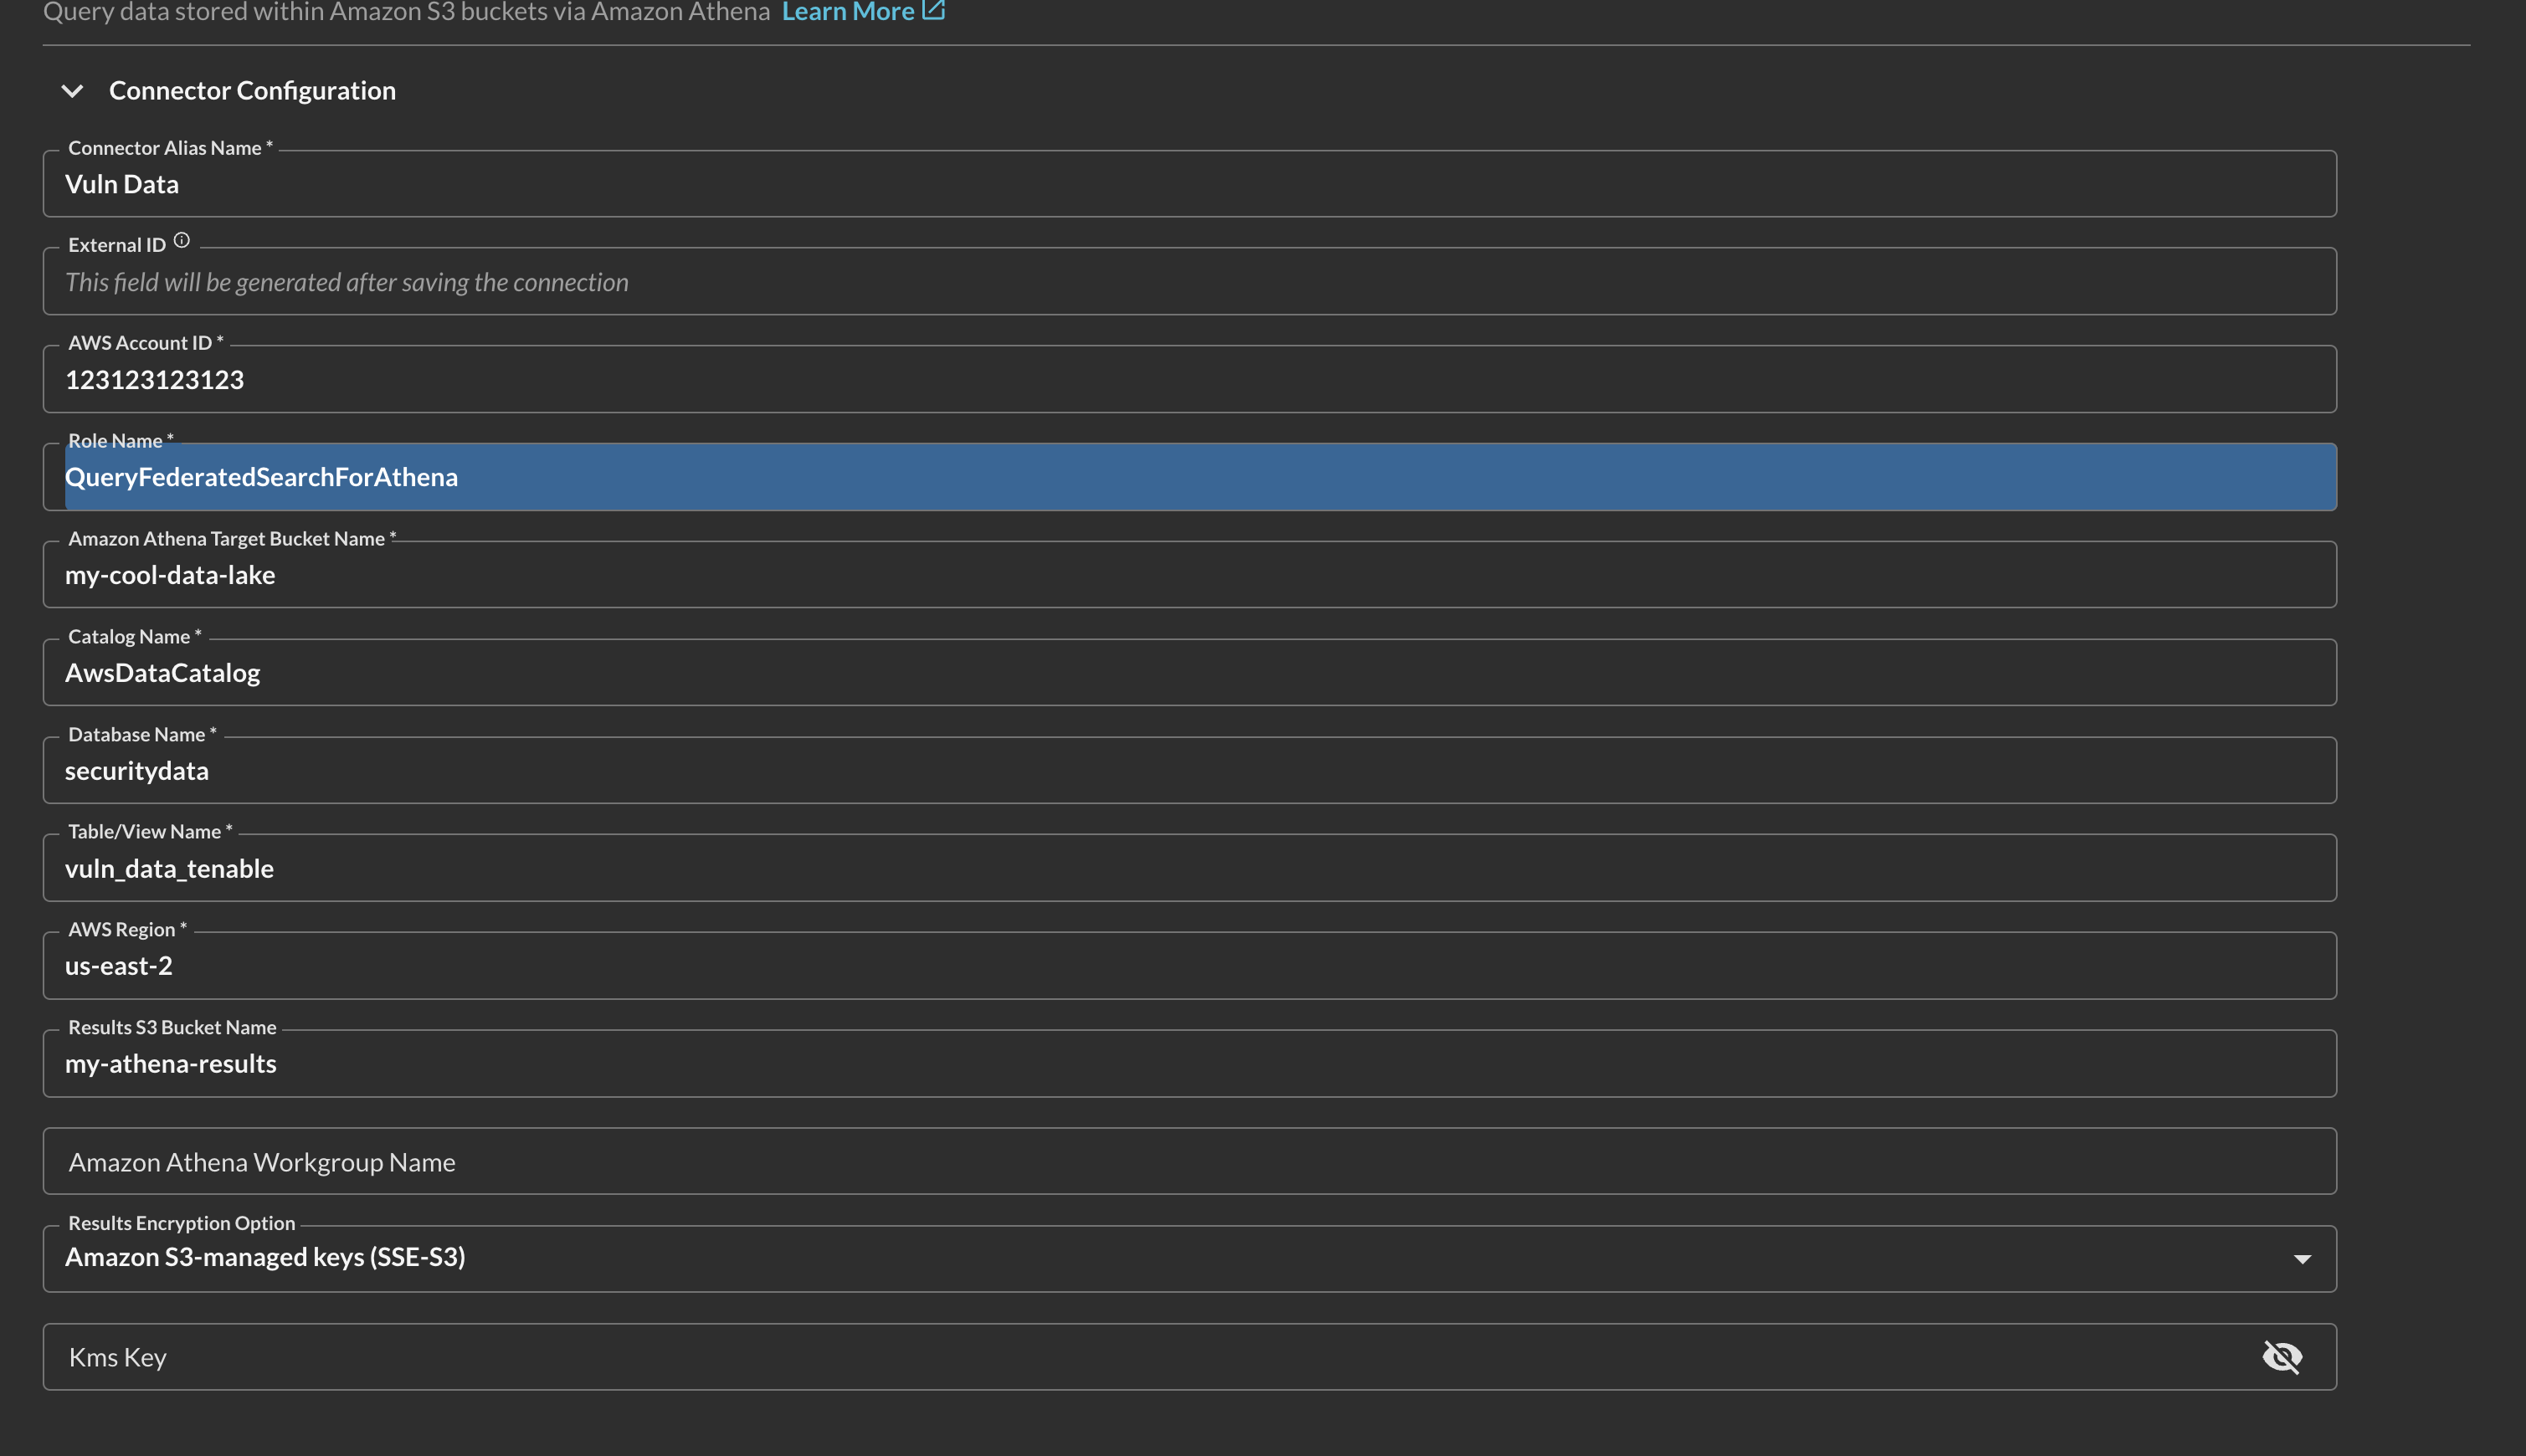The image size is (2526, 1456).
Task: Select the Amazon Athena Target Bucket Name field
Action: click(x=1189, y=572)
